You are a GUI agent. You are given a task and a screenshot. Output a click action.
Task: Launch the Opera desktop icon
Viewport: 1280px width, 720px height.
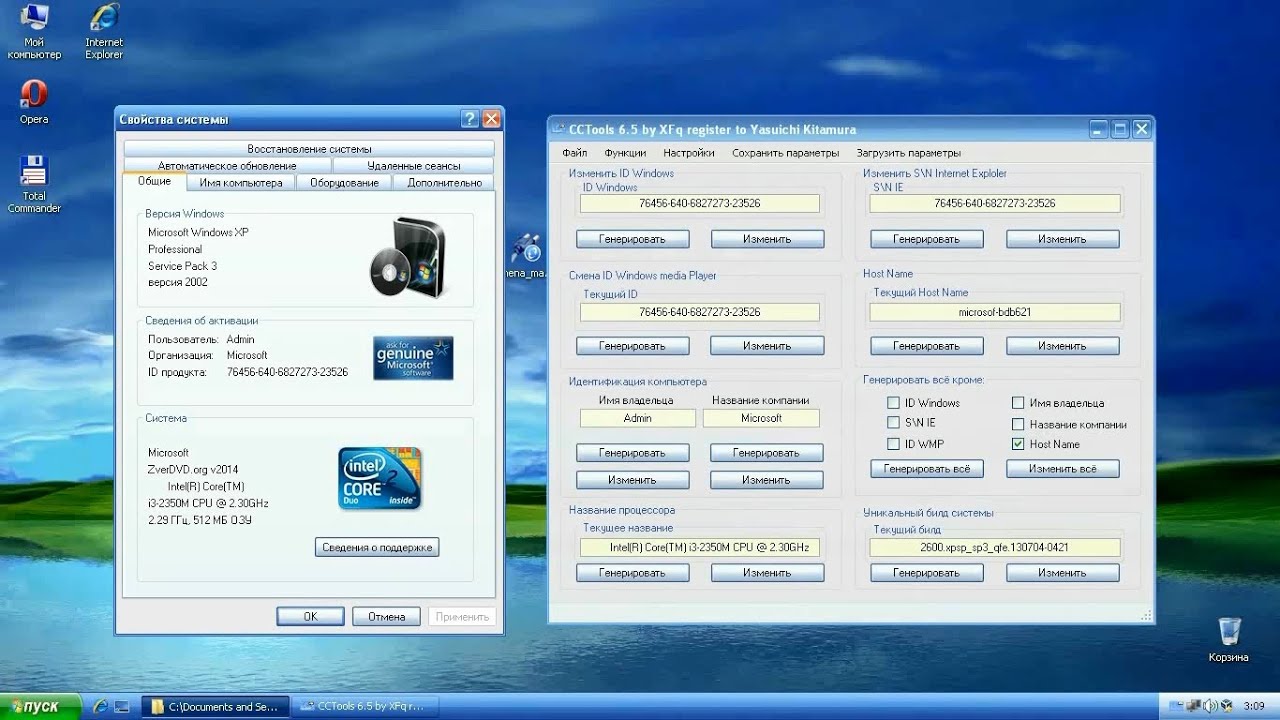point(34,102)
